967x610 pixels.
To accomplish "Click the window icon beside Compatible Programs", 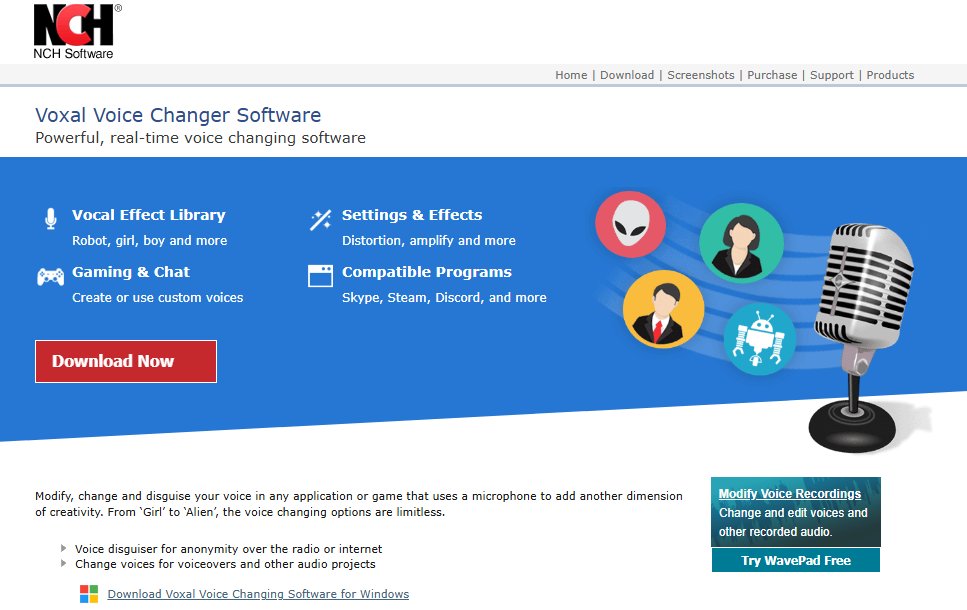I will 320,276.
